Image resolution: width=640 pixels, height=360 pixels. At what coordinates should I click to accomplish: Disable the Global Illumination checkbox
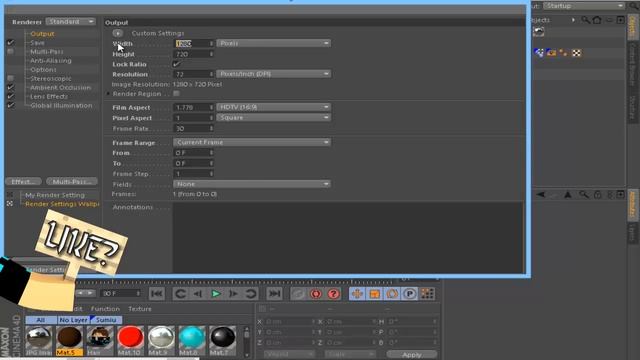11,105
